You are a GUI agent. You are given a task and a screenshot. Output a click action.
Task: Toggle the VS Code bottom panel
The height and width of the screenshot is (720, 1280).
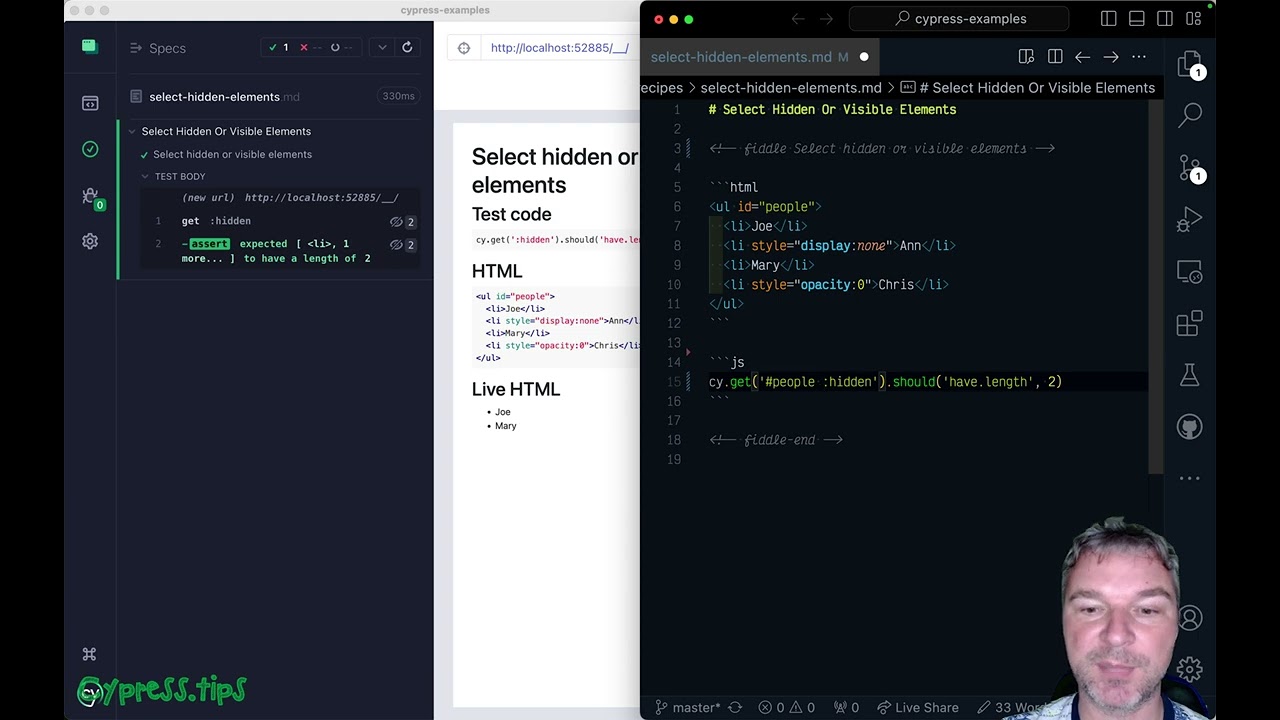click(1137, 19)
